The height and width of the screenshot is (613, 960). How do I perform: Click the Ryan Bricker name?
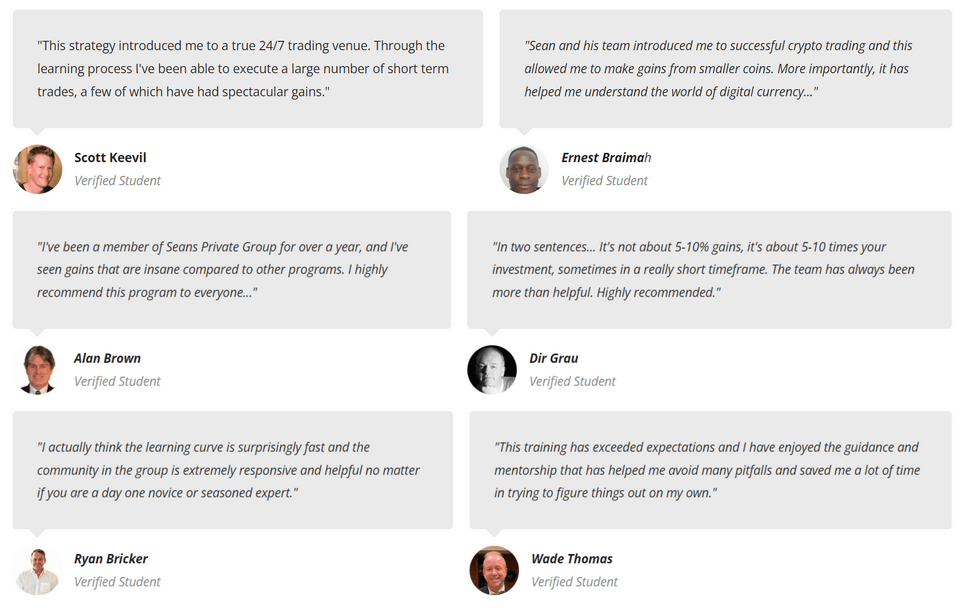[x=111, y=559]
